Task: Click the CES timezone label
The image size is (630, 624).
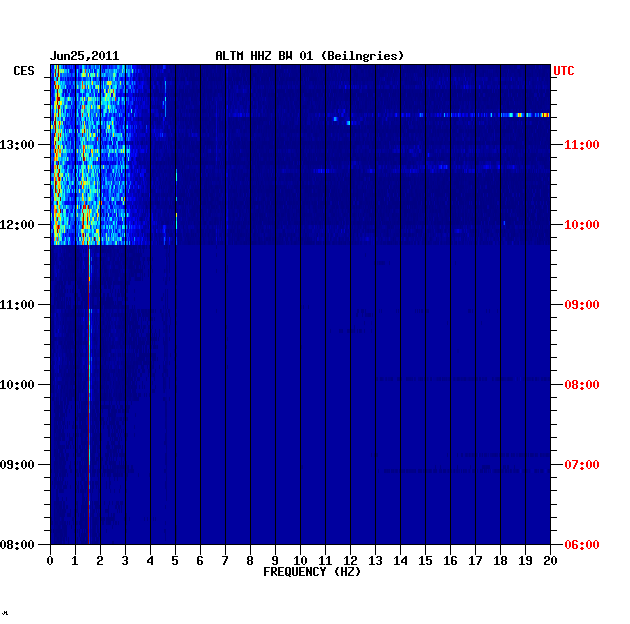Action: pos(24,71)
